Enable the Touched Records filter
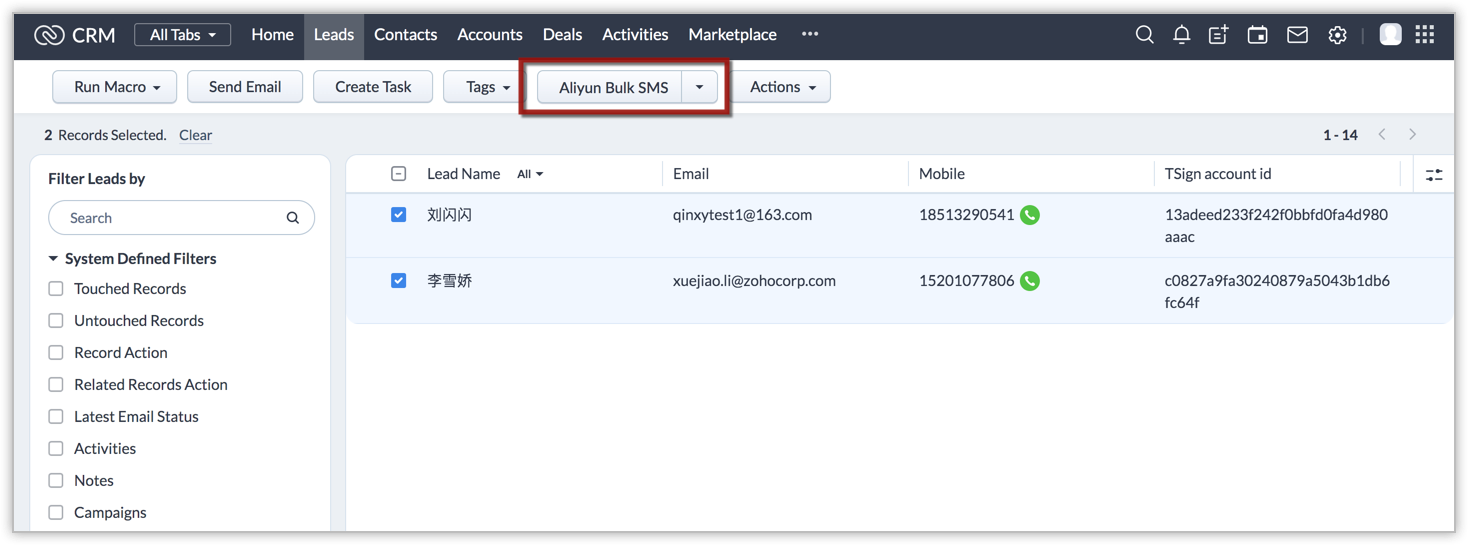Screen dimensions: 1468x545 56,289
